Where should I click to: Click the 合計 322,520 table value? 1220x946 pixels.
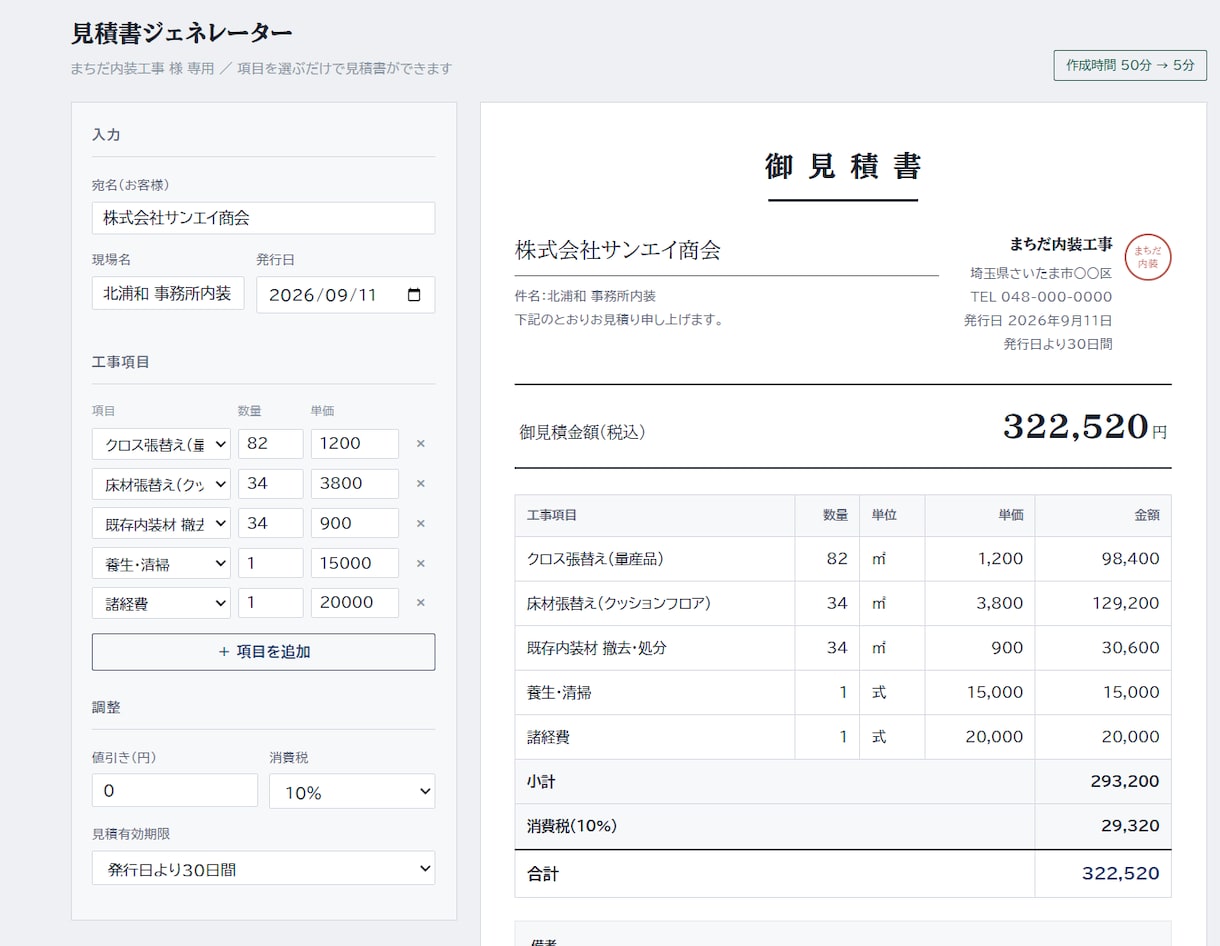[x=1121, y=873]
